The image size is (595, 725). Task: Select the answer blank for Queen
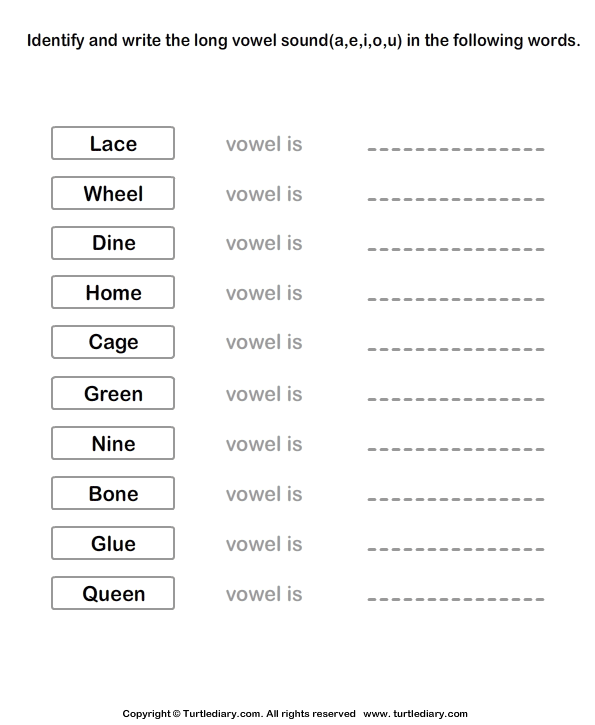click(x=456, y=599)
